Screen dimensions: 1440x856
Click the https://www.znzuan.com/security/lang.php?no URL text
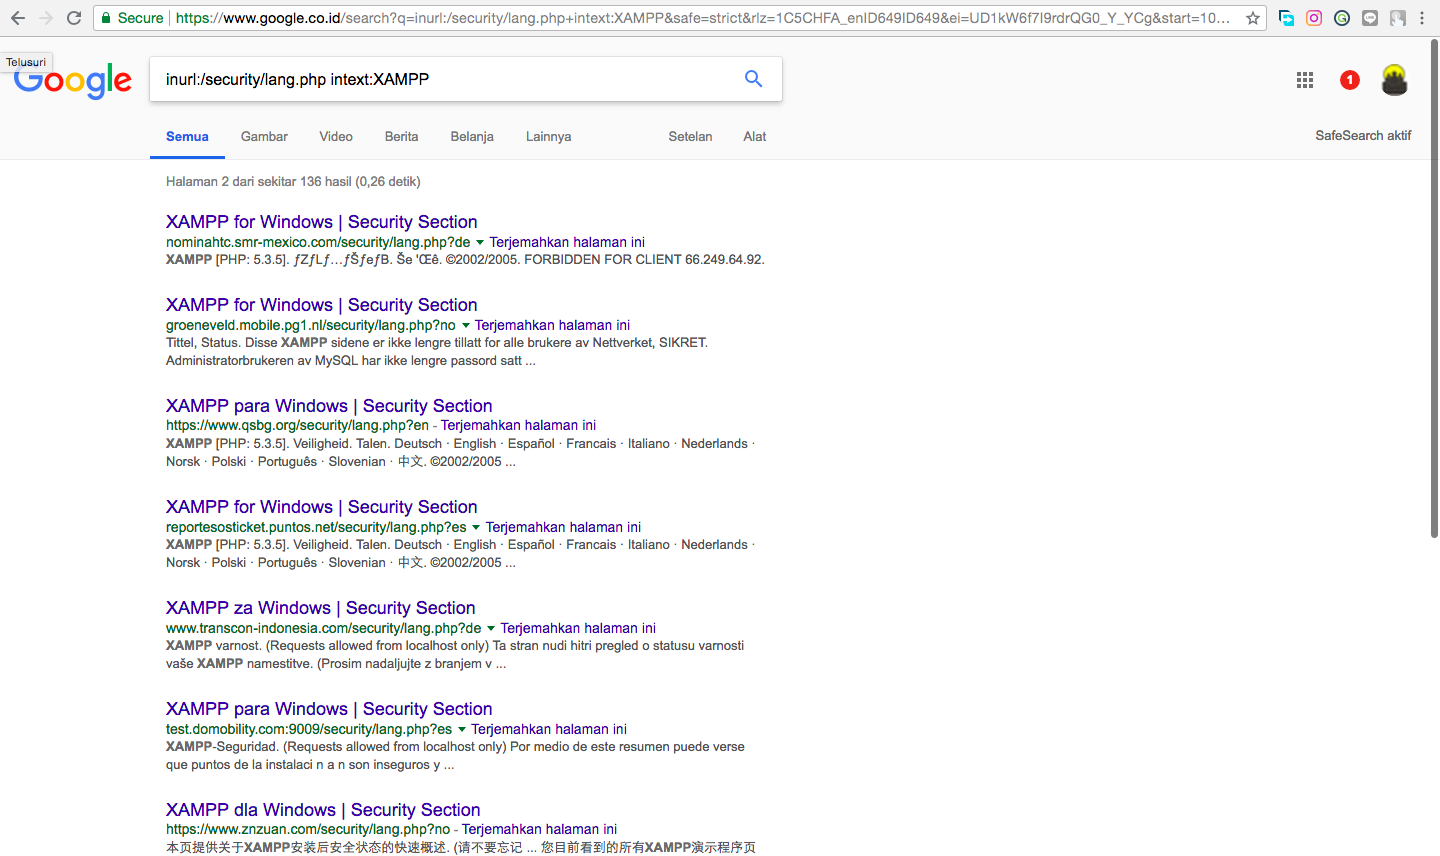coord(308,829)
